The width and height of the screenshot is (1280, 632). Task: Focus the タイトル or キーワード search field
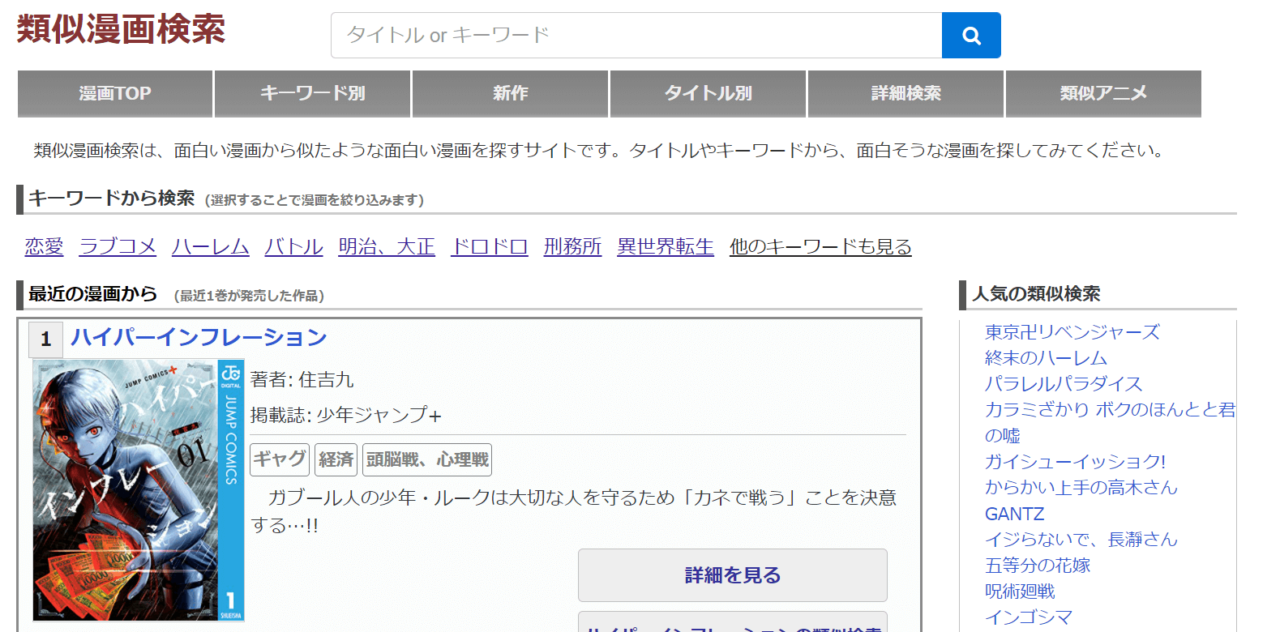click(636, 36)
